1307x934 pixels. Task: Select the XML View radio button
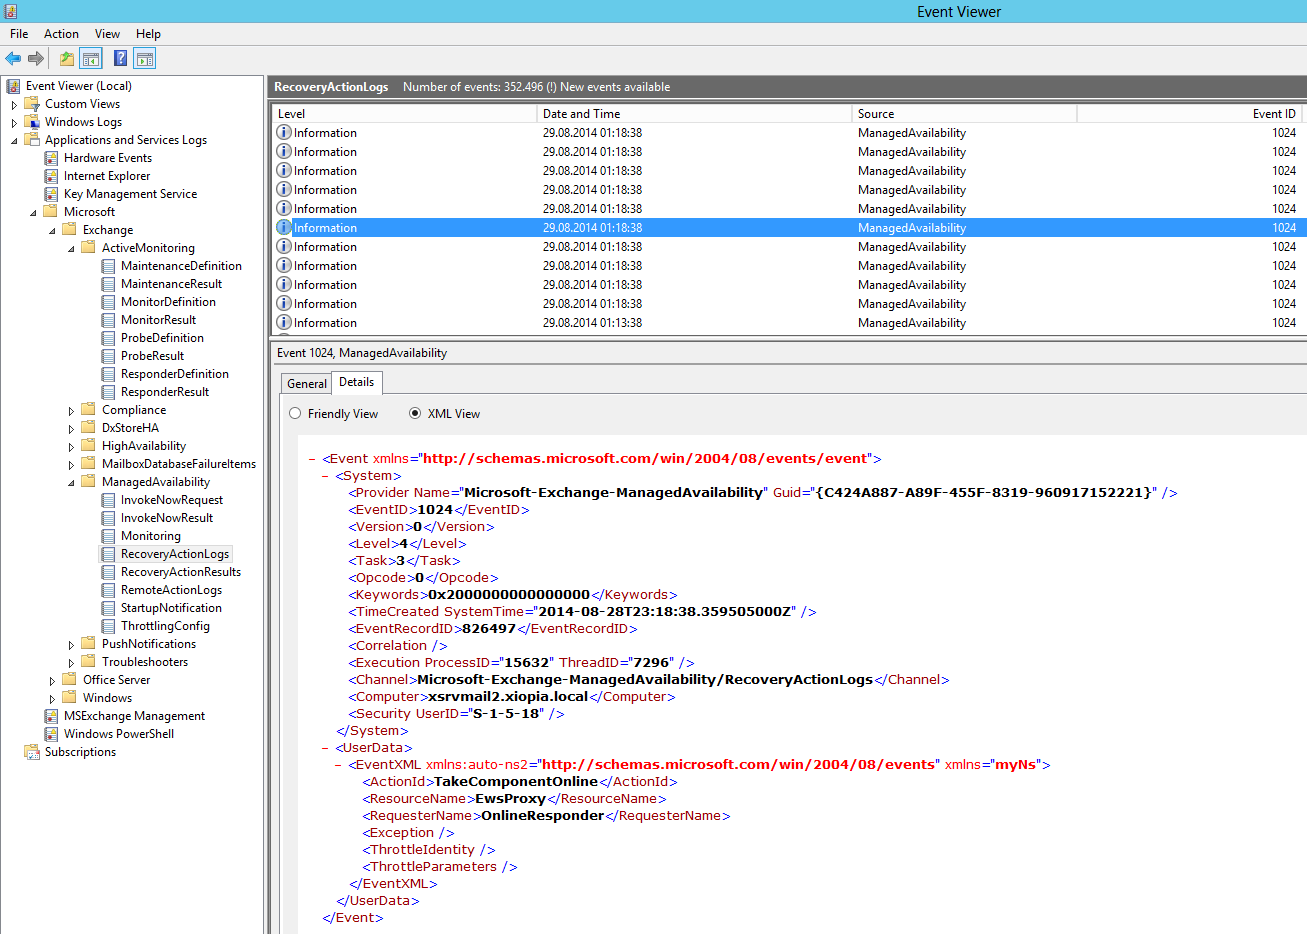415,413
